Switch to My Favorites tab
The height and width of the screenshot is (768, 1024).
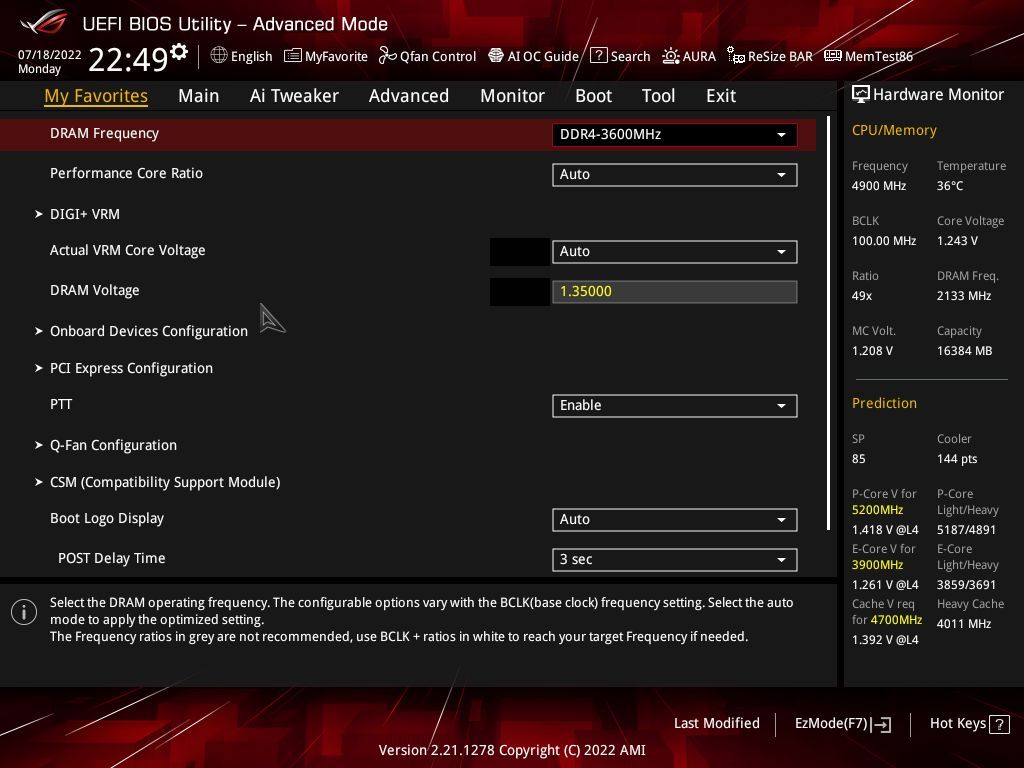pos(96,96)
